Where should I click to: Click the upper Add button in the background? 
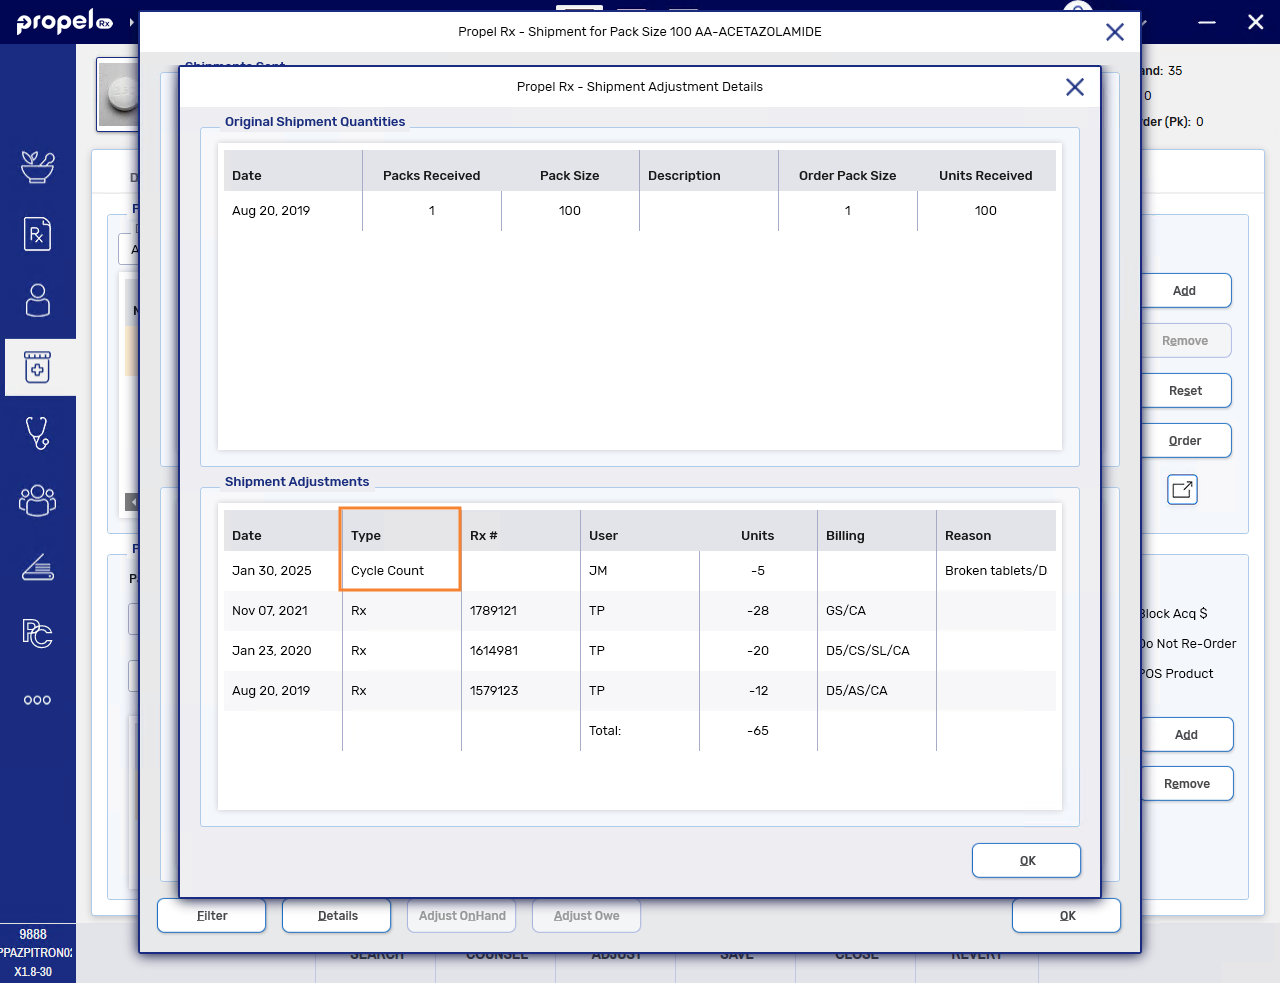[x=1186, y=290]
